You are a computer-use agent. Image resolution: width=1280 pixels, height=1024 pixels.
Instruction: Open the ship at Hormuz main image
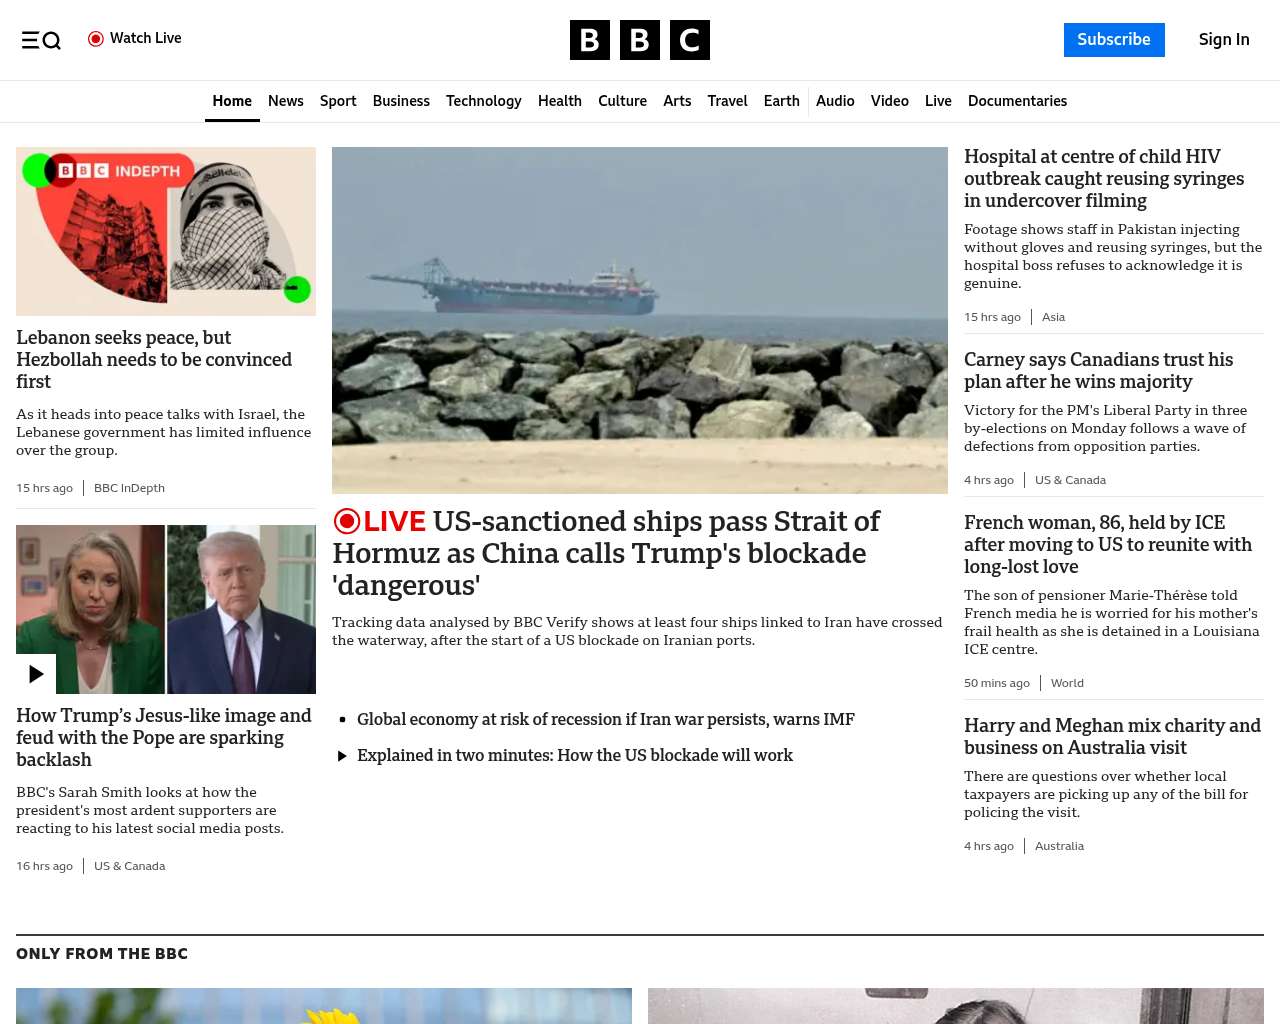pyautogui.click(x=640, y=320)
